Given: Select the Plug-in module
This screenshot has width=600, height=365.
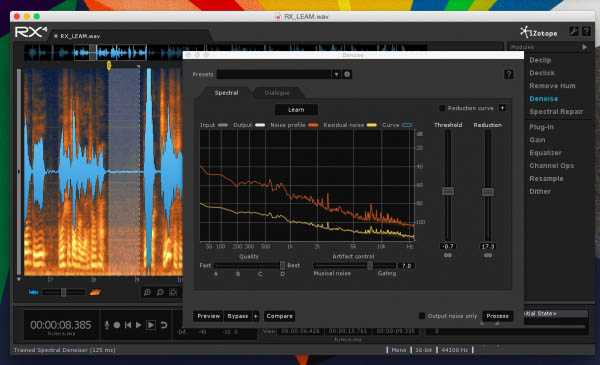Looking at the screenshot, I should pyautogui.click(x=541, y=127).
